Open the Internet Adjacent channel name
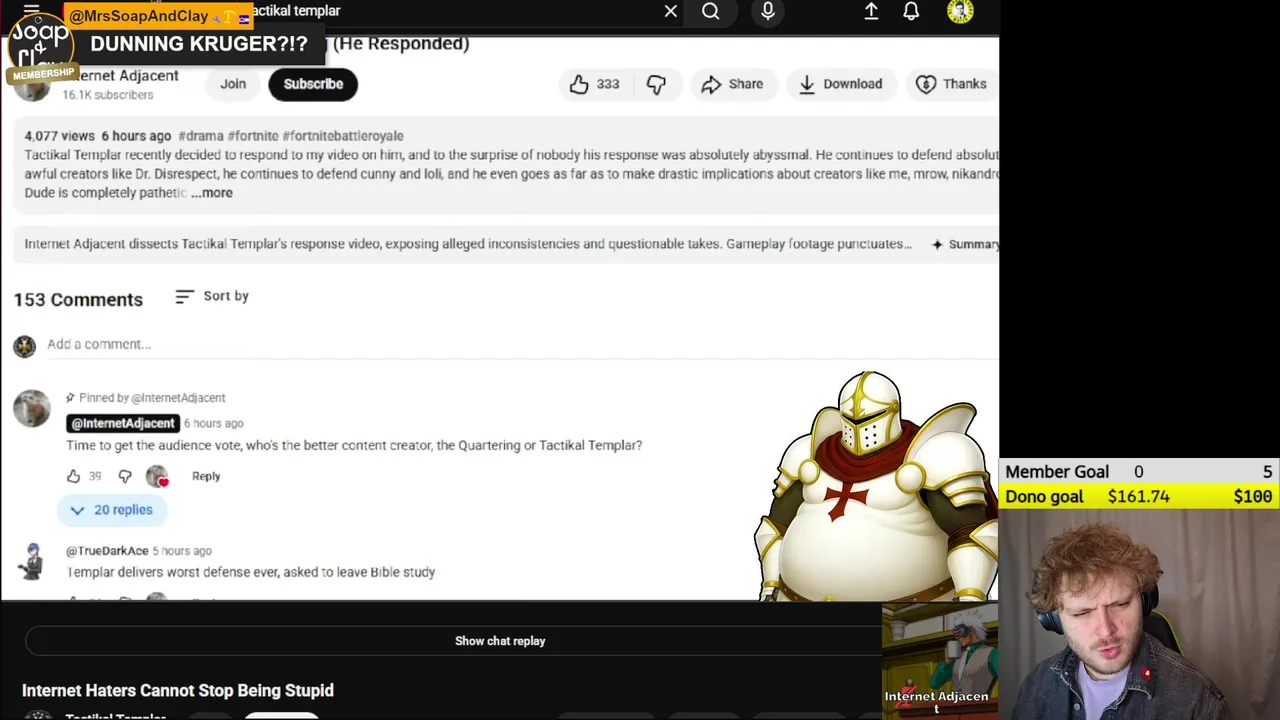 click(120, 76)
